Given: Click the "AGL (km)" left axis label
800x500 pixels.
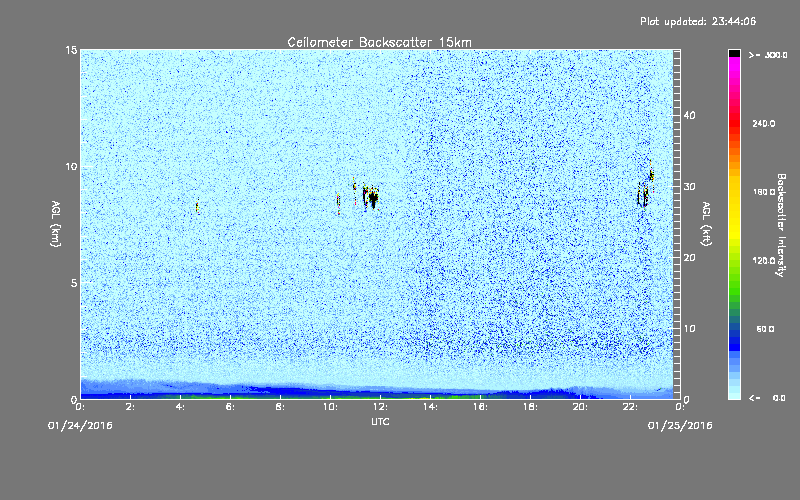Looking at the screenshot, I should [56, 223].
